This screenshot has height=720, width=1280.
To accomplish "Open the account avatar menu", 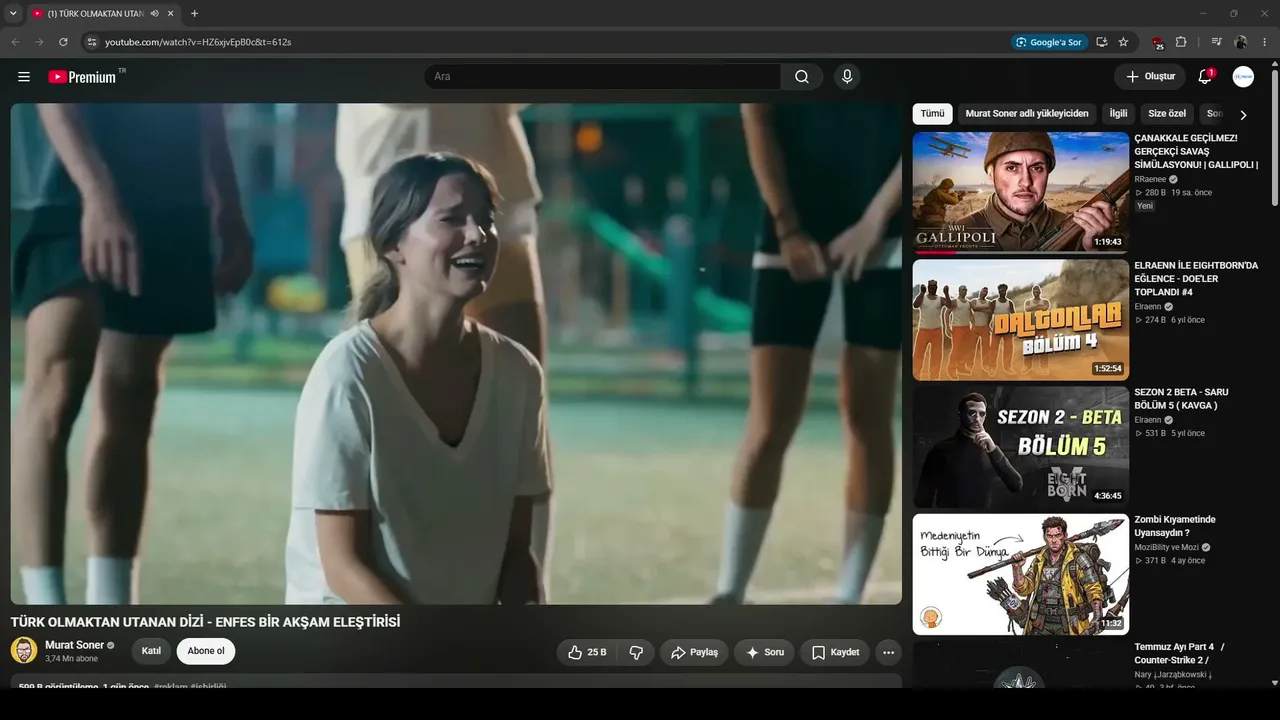I will tap(1243, 77).
